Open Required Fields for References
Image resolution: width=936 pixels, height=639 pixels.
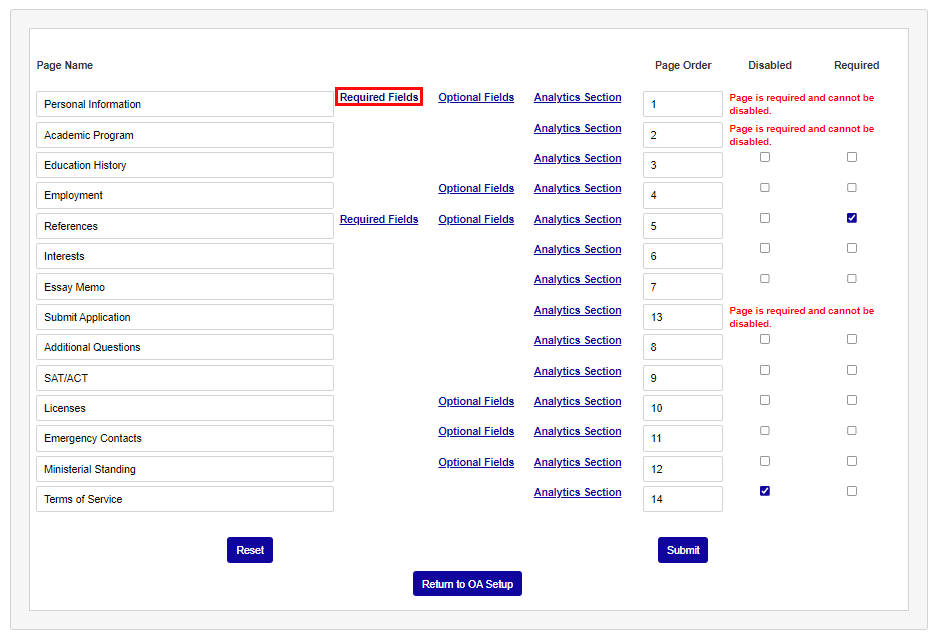click(x=378, y=219)
